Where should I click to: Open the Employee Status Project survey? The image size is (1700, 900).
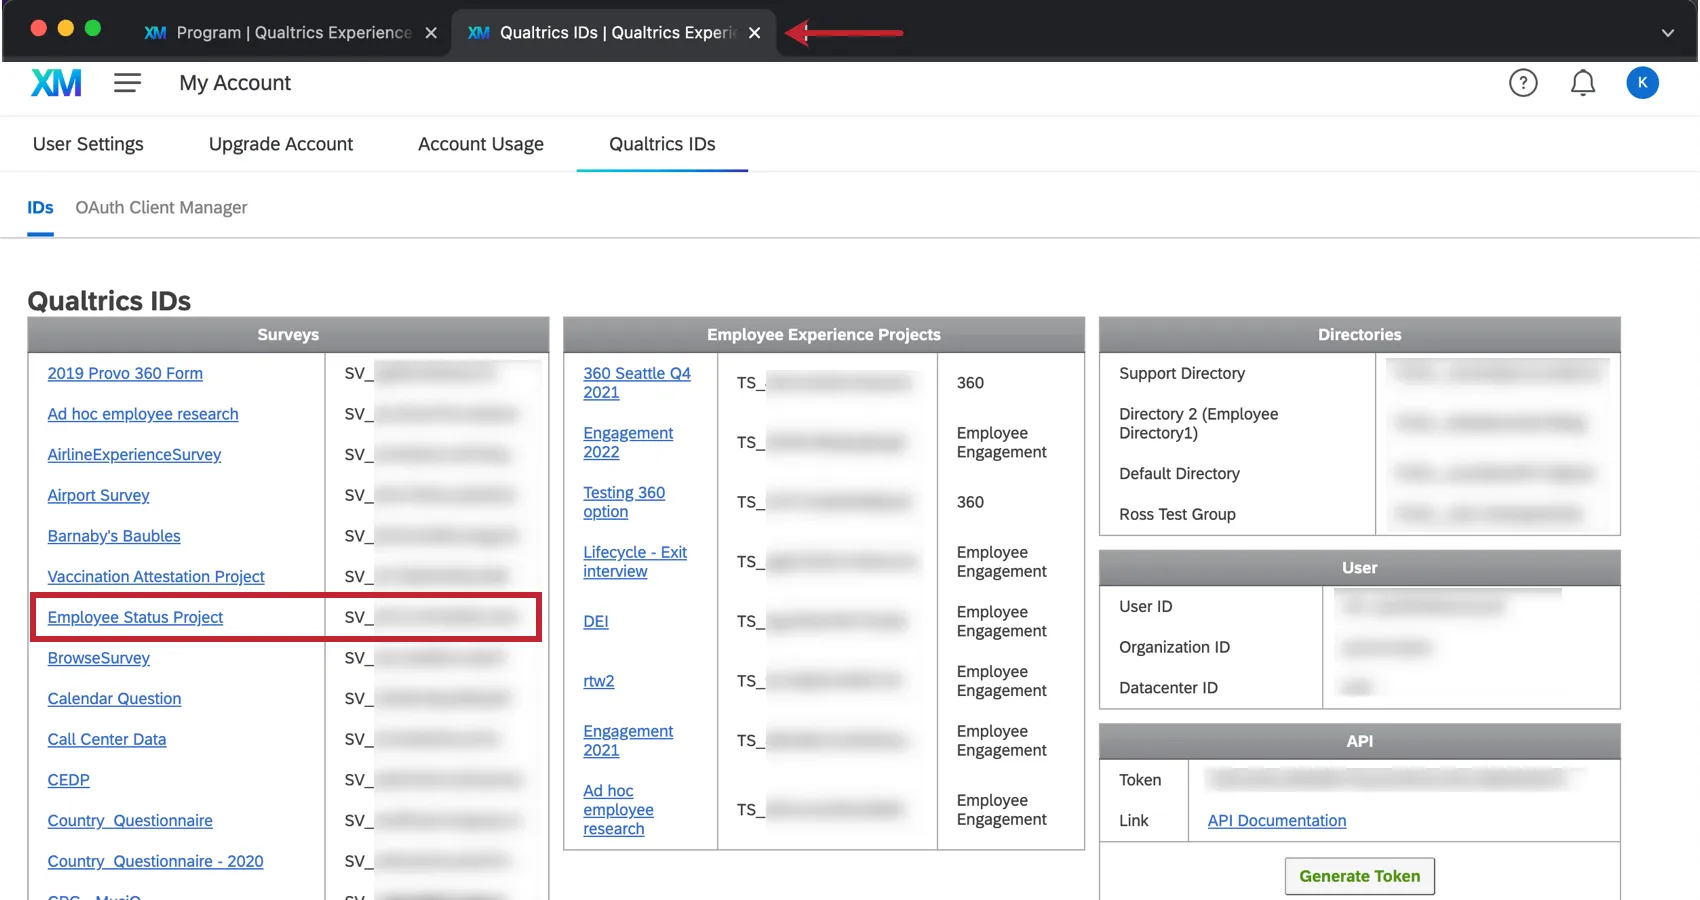pos(135,617)
